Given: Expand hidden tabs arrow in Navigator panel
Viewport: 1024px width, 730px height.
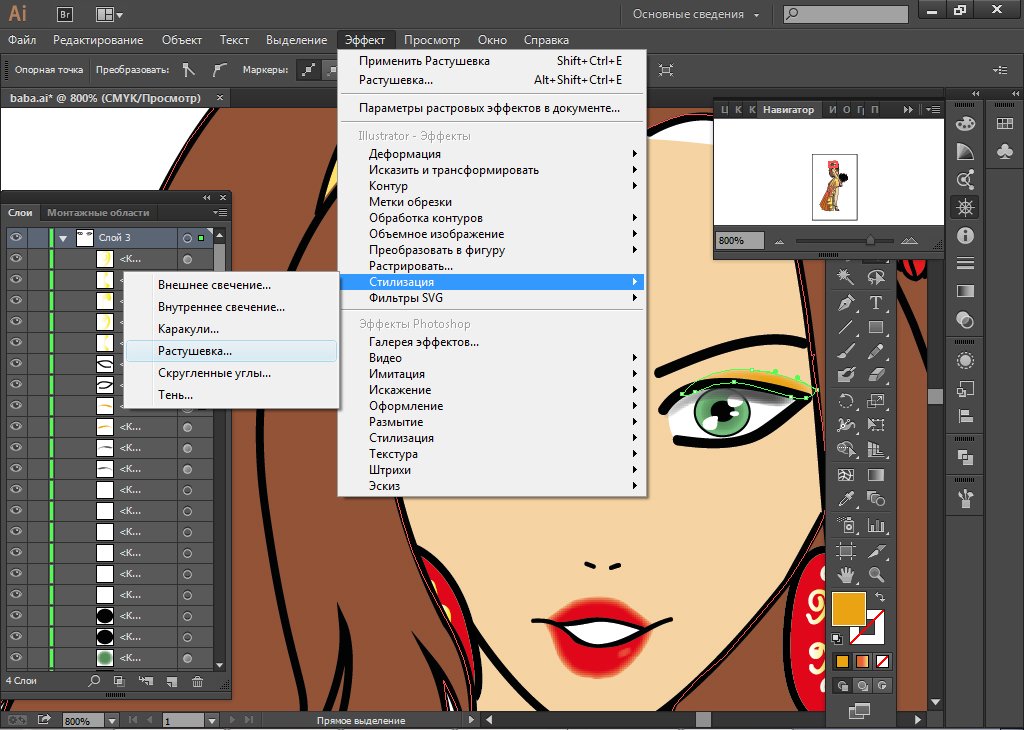Looking at the screenshot, I should click(x=908, y=110).
